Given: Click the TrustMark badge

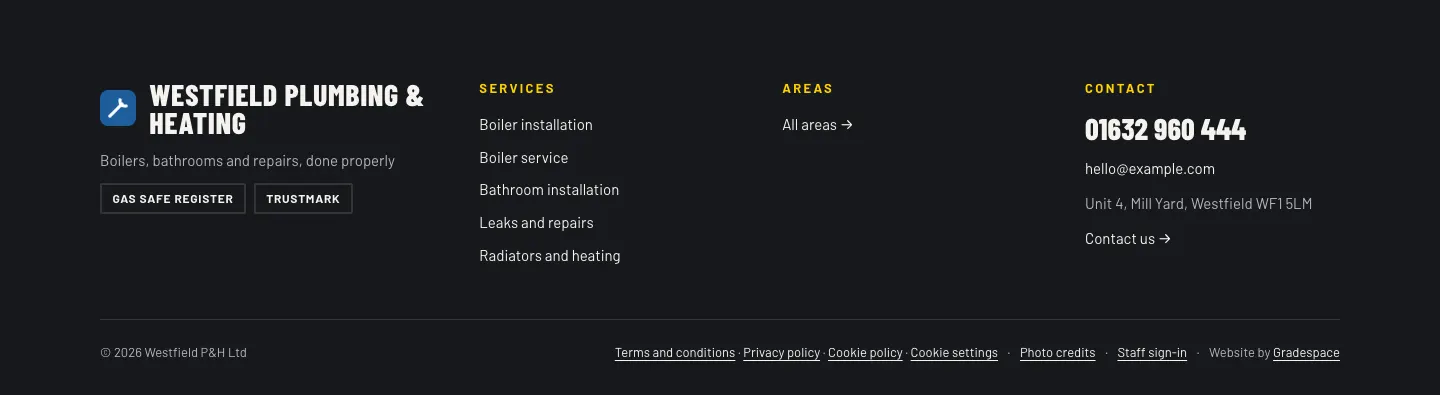Looking at the screenshot, I should click(303, 199).
